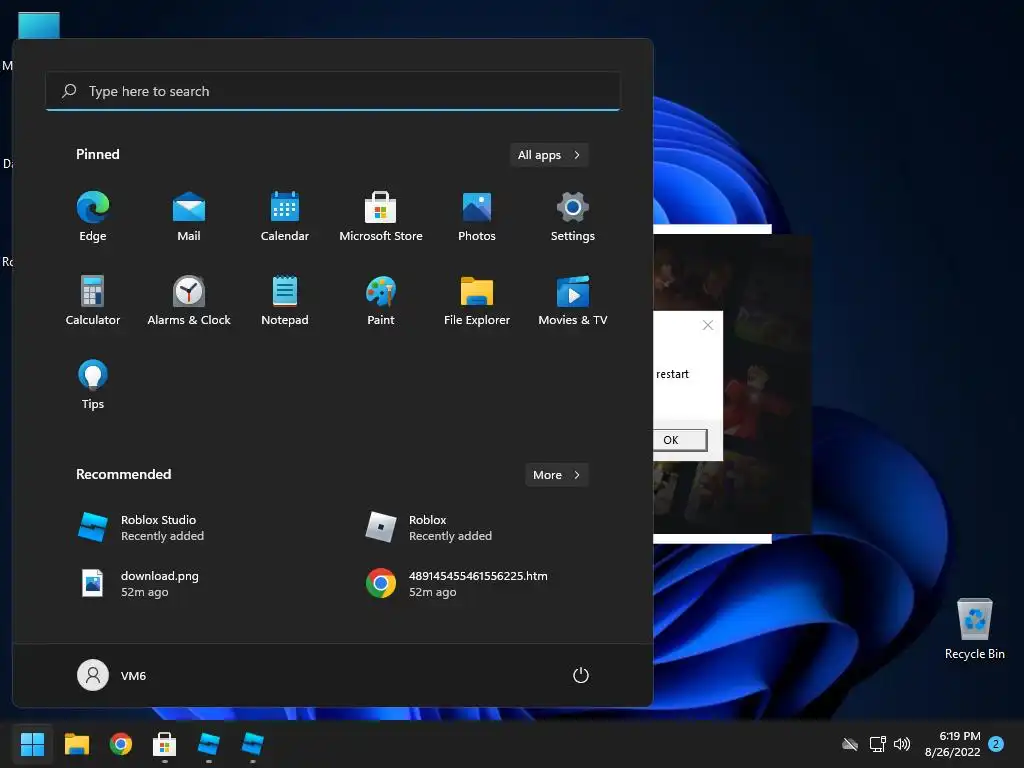Click the power button in Start menu
The width and height of the screenshot is (1024, 768).
coord(581,675)
